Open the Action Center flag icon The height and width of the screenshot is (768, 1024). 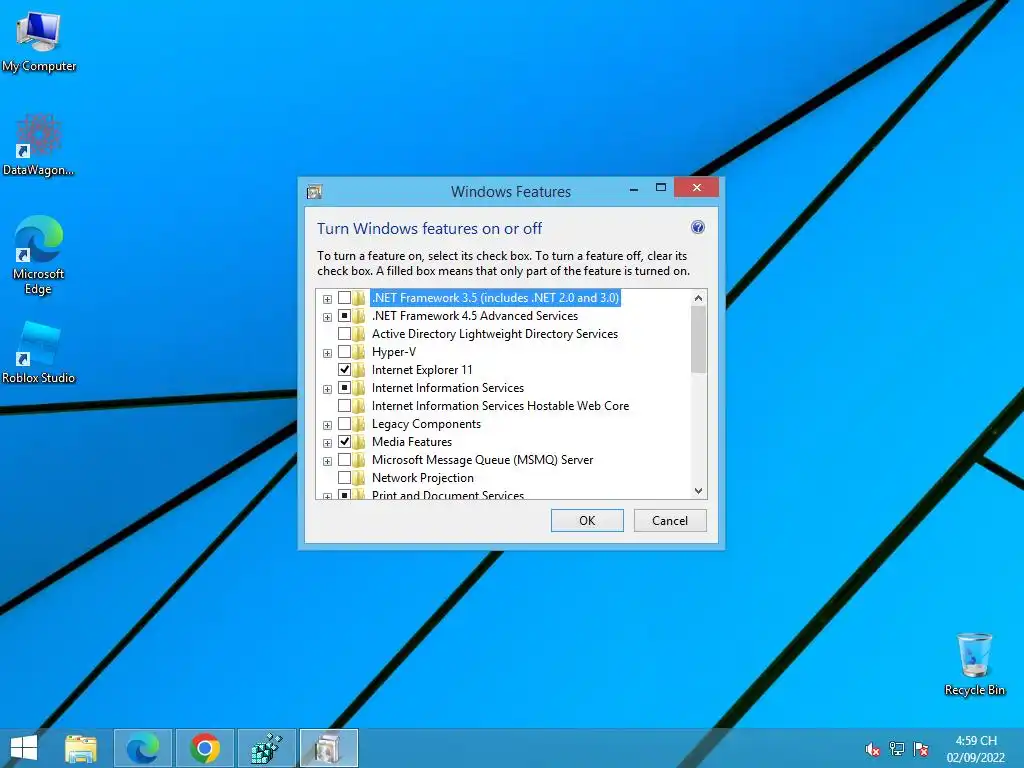pos(921,749)
